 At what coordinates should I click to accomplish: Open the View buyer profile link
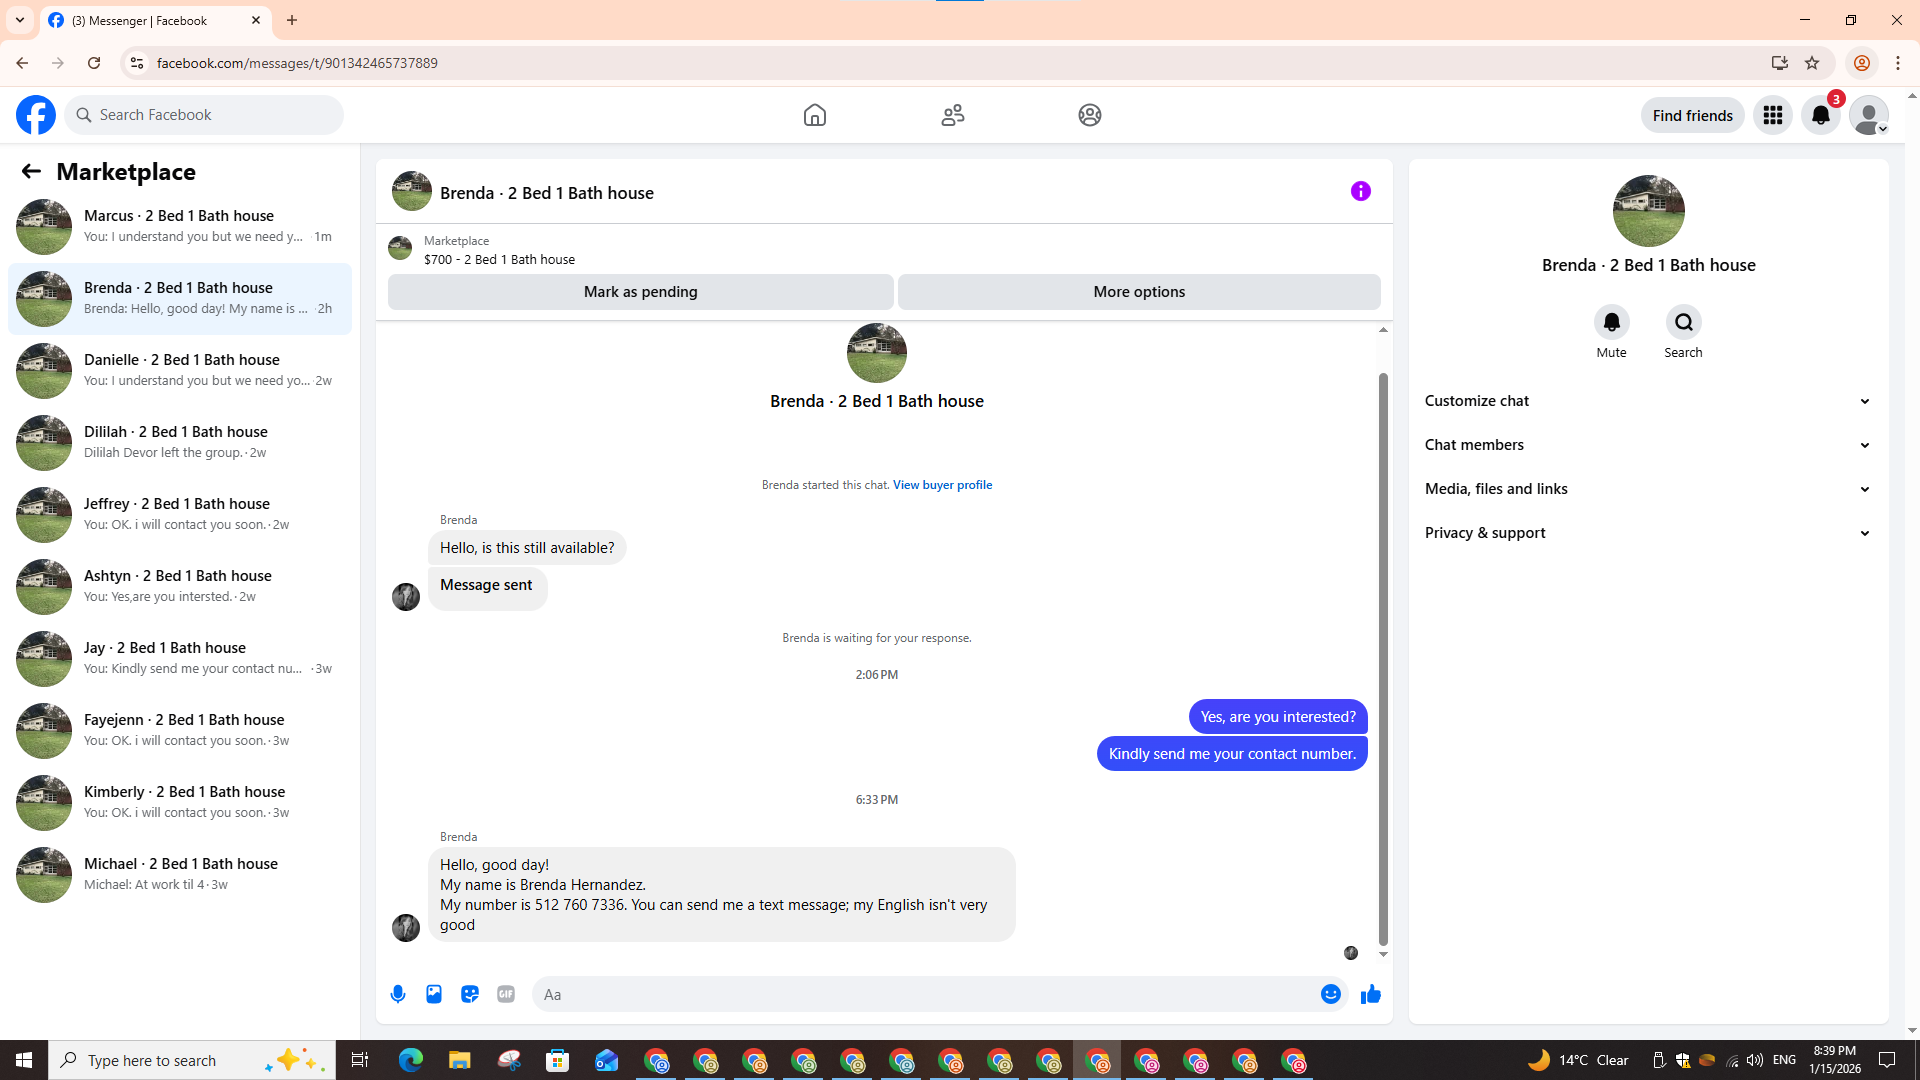pyautogui.click(x=942, y=485)
